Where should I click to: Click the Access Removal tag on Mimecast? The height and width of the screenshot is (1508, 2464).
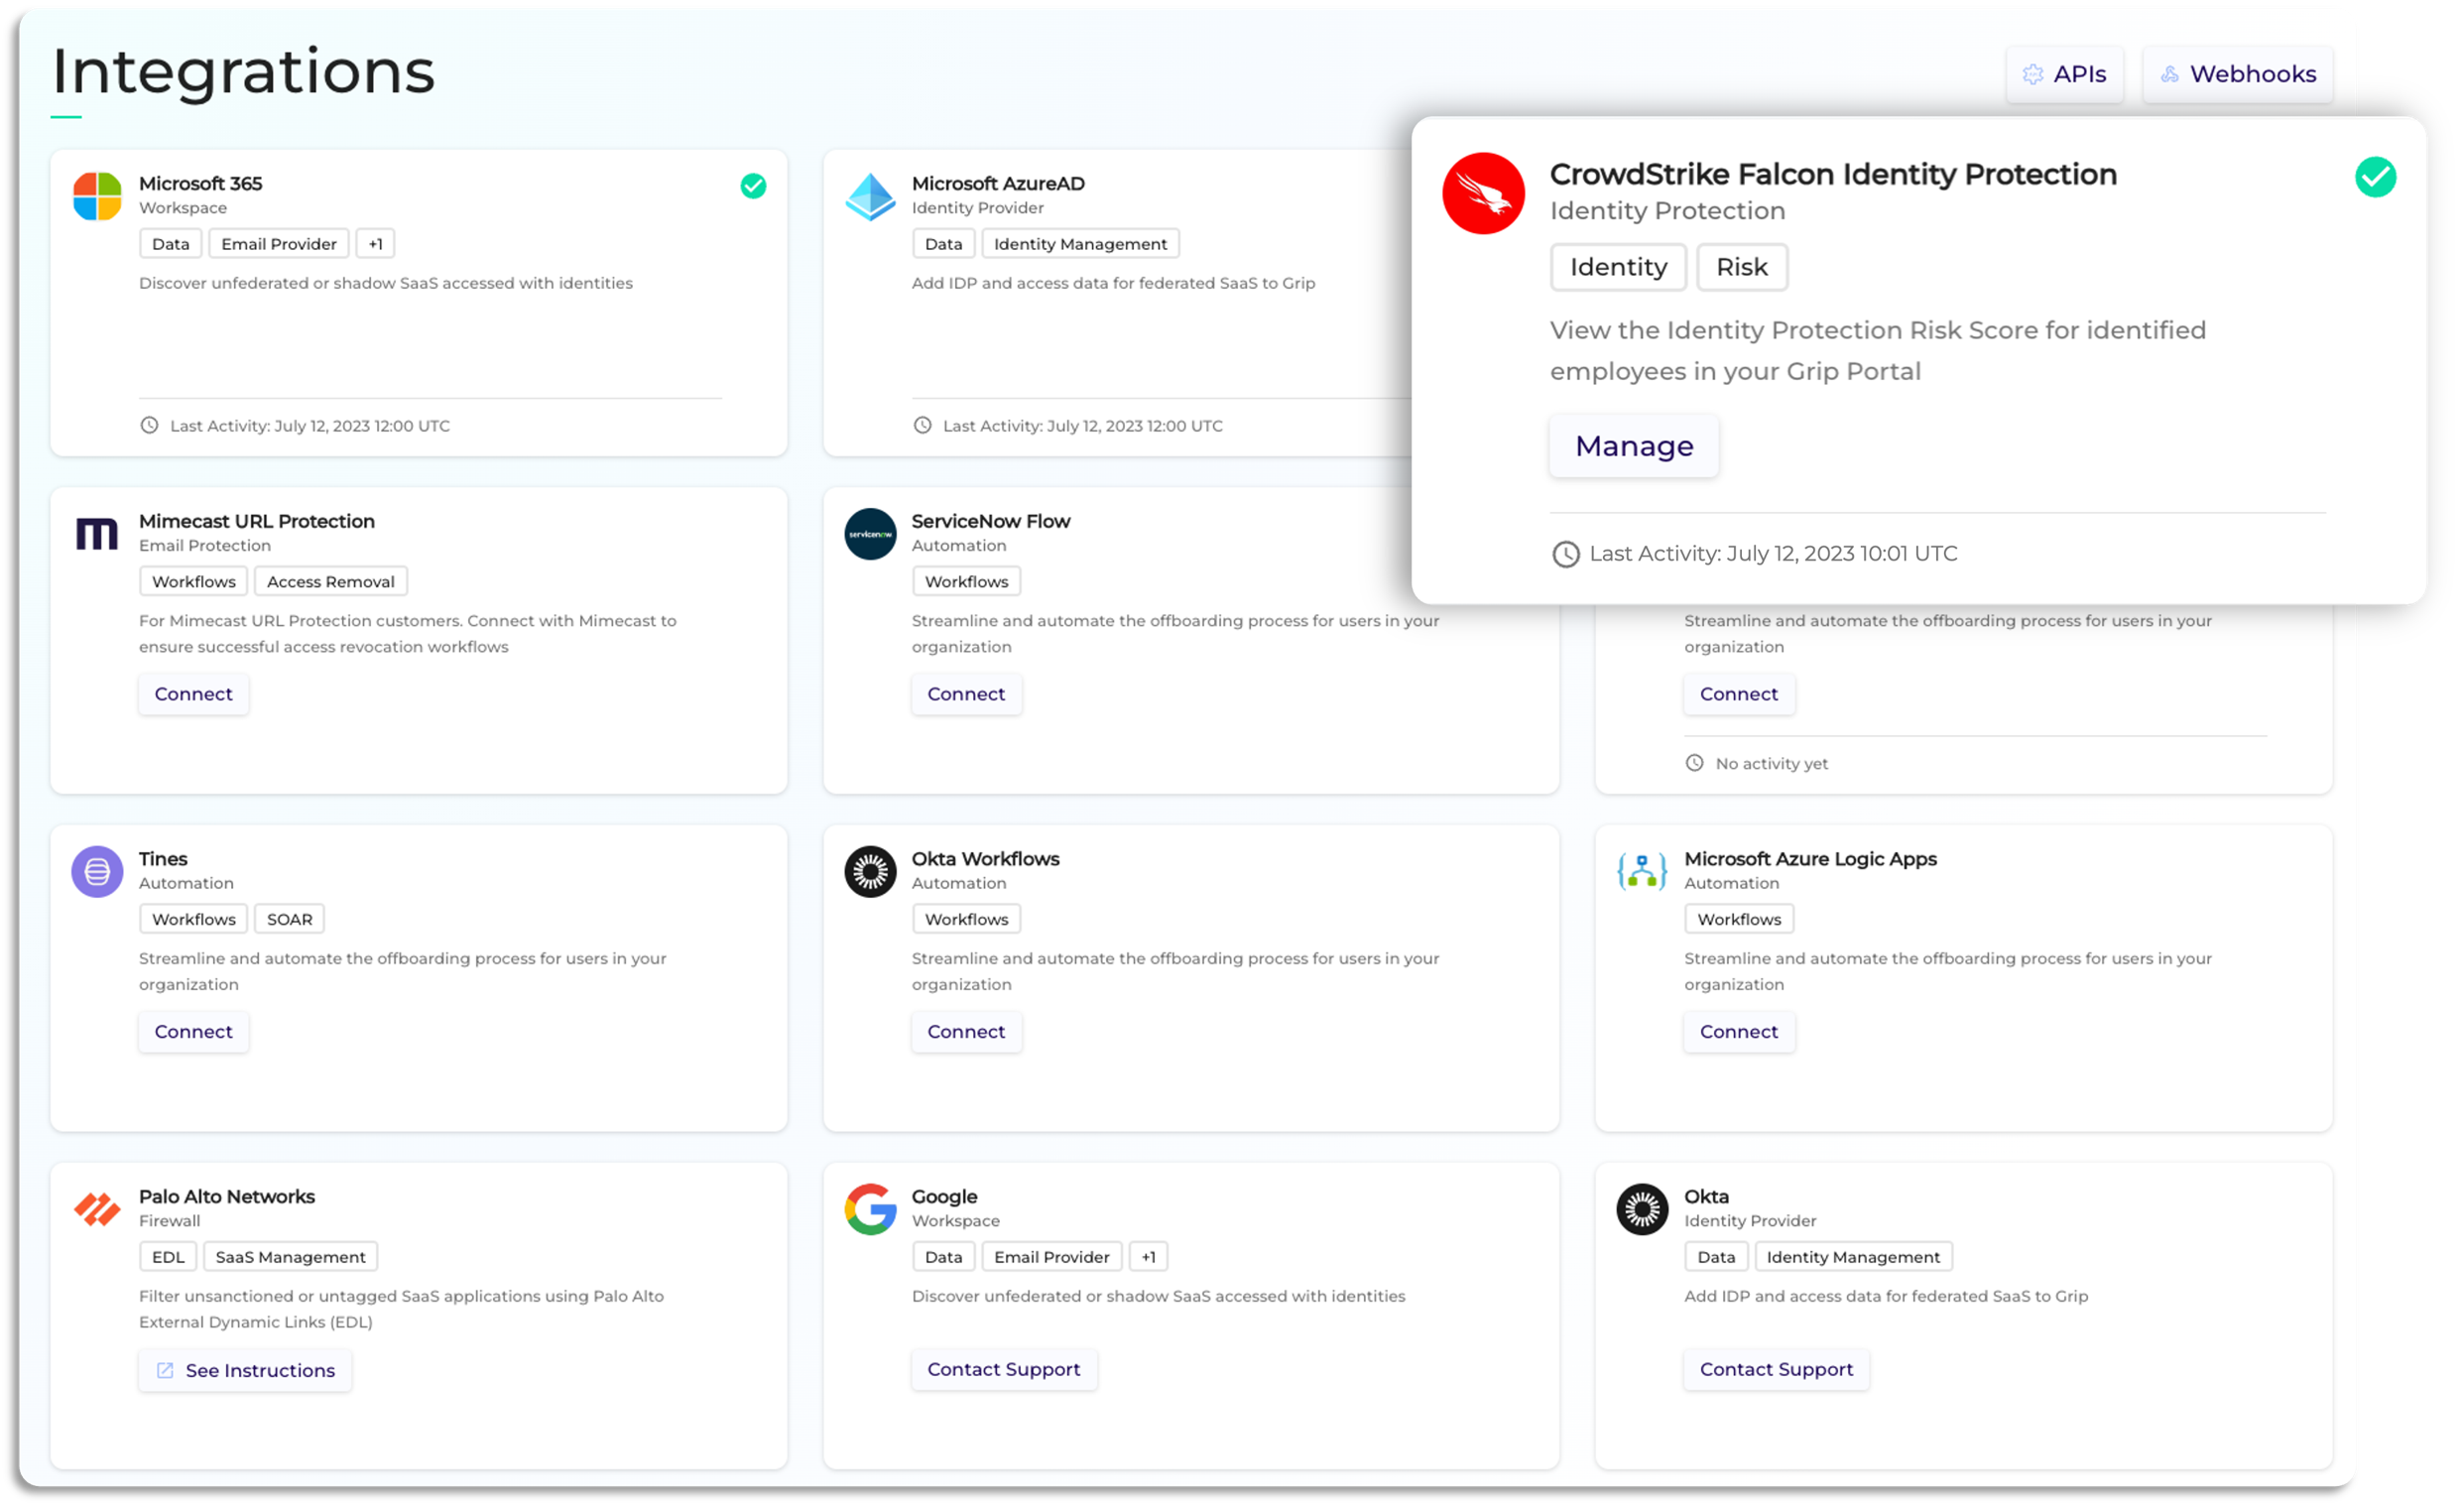click(x=331, y=582)
